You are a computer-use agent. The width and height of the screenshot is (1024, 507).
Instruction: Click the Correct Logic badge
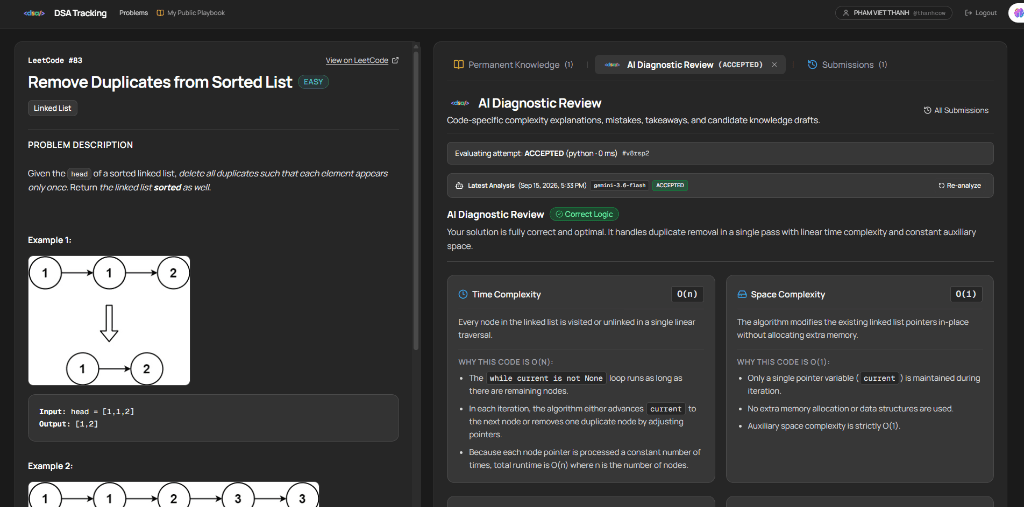pyautogui.click(x=584, y=214)
